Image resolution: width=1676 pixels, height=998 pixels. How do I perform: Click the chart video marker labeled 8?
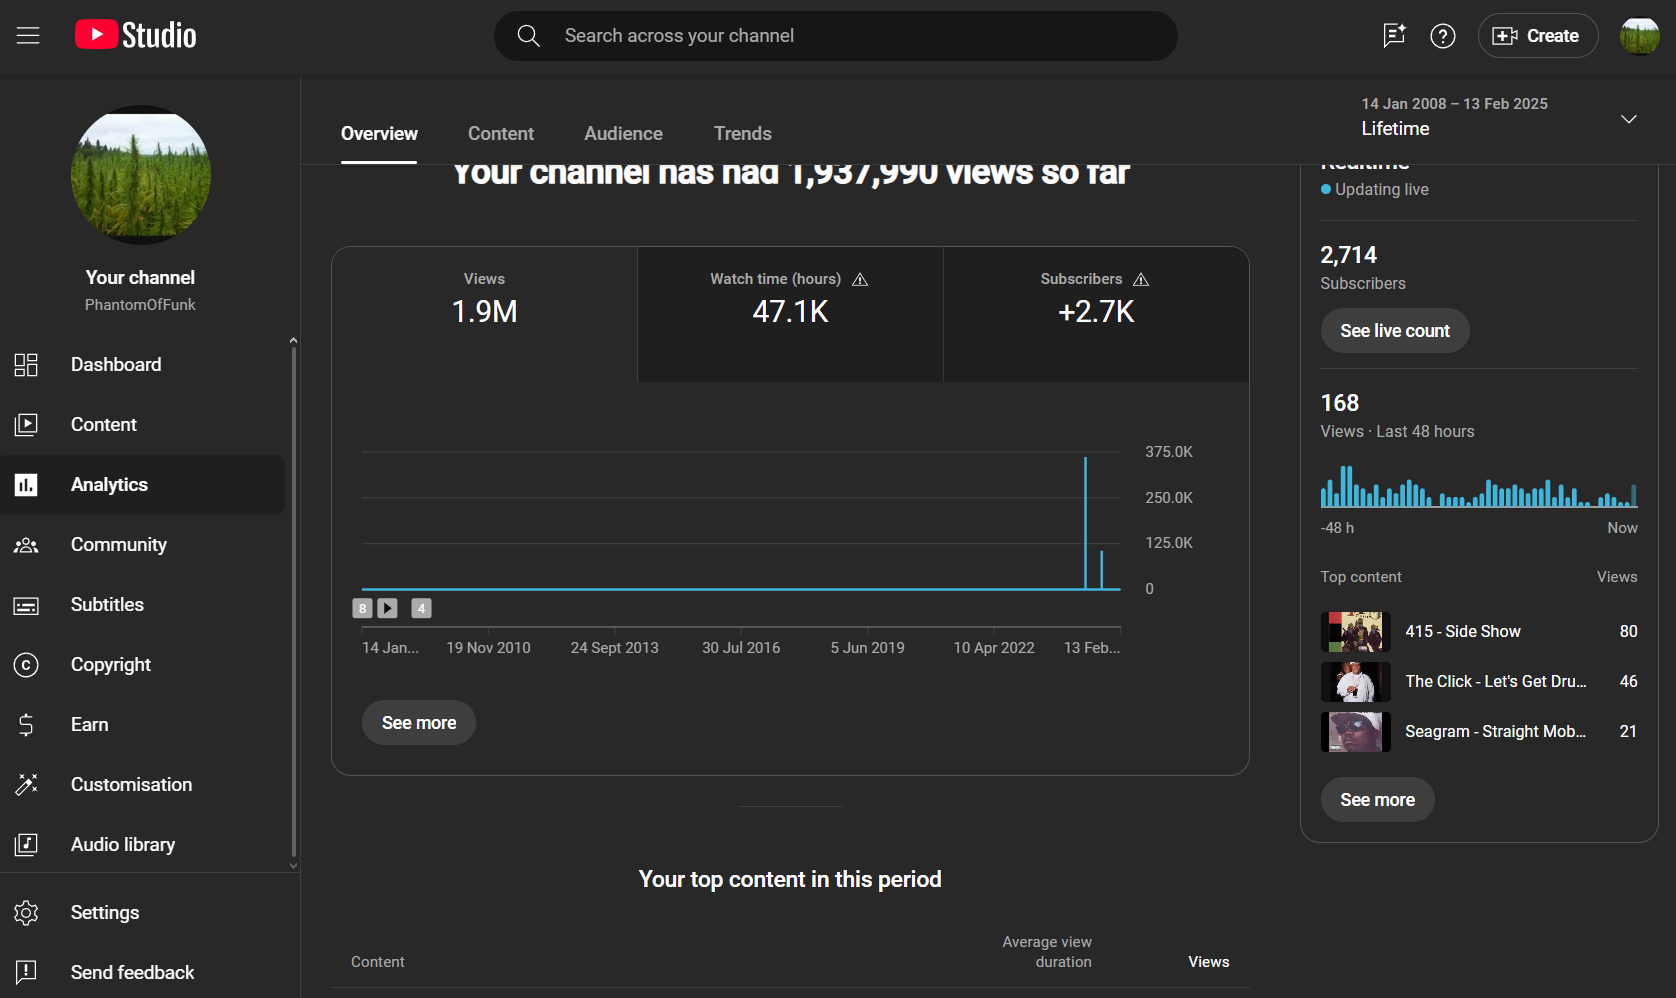click(362, 608)
